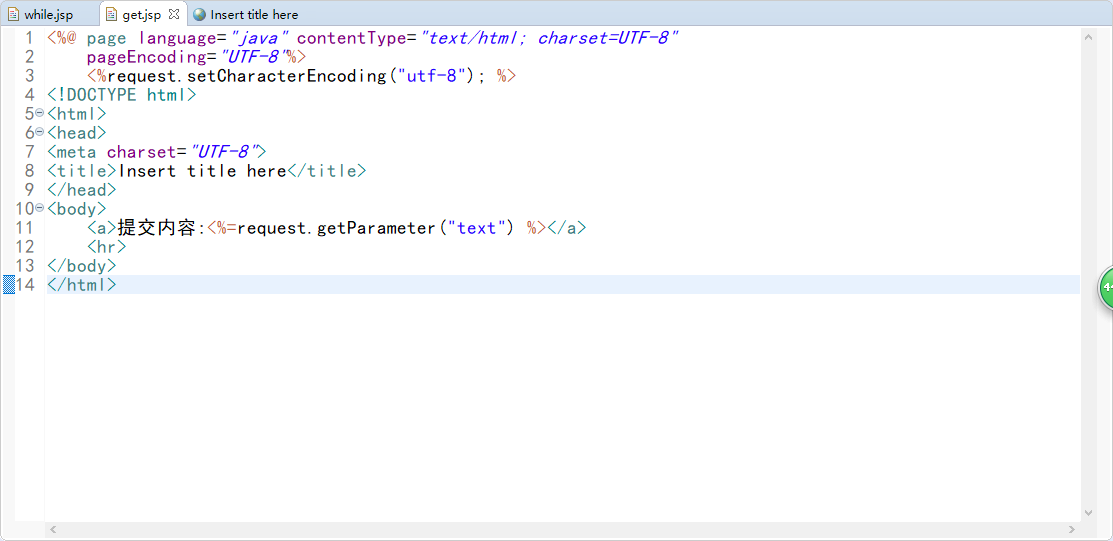The width and height of the screenshot is (1113, 541).
Task: Collapse the <head> fold on line 6
Action: [40, 132]
